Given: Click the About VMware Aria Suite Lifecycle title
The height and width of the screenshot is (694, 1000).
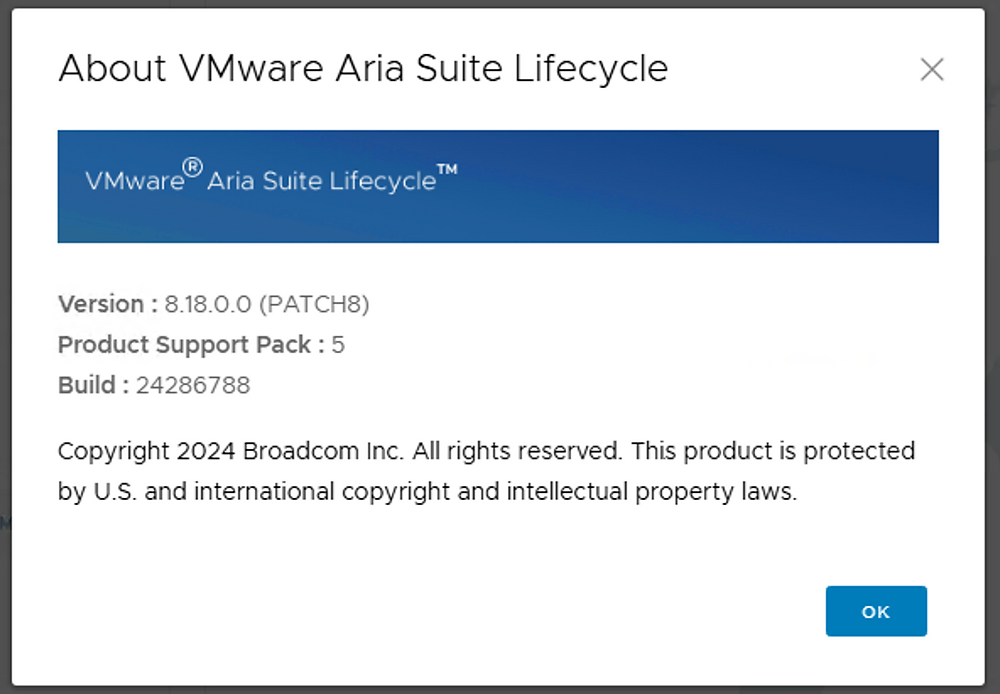Looking at the screenshot, I should (x=363, y=68).
